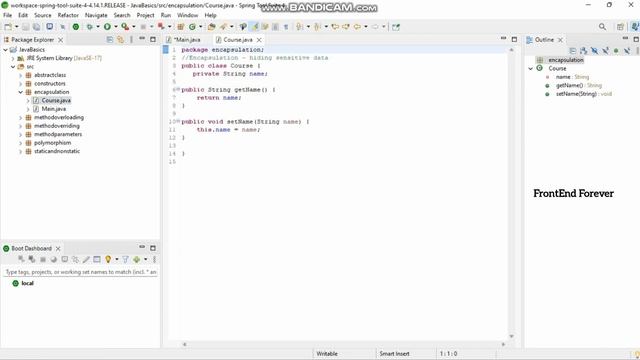Collapse the encapsulation package
Image resolution: width=640 pixels, height=360 pixels.
point(20,92)
